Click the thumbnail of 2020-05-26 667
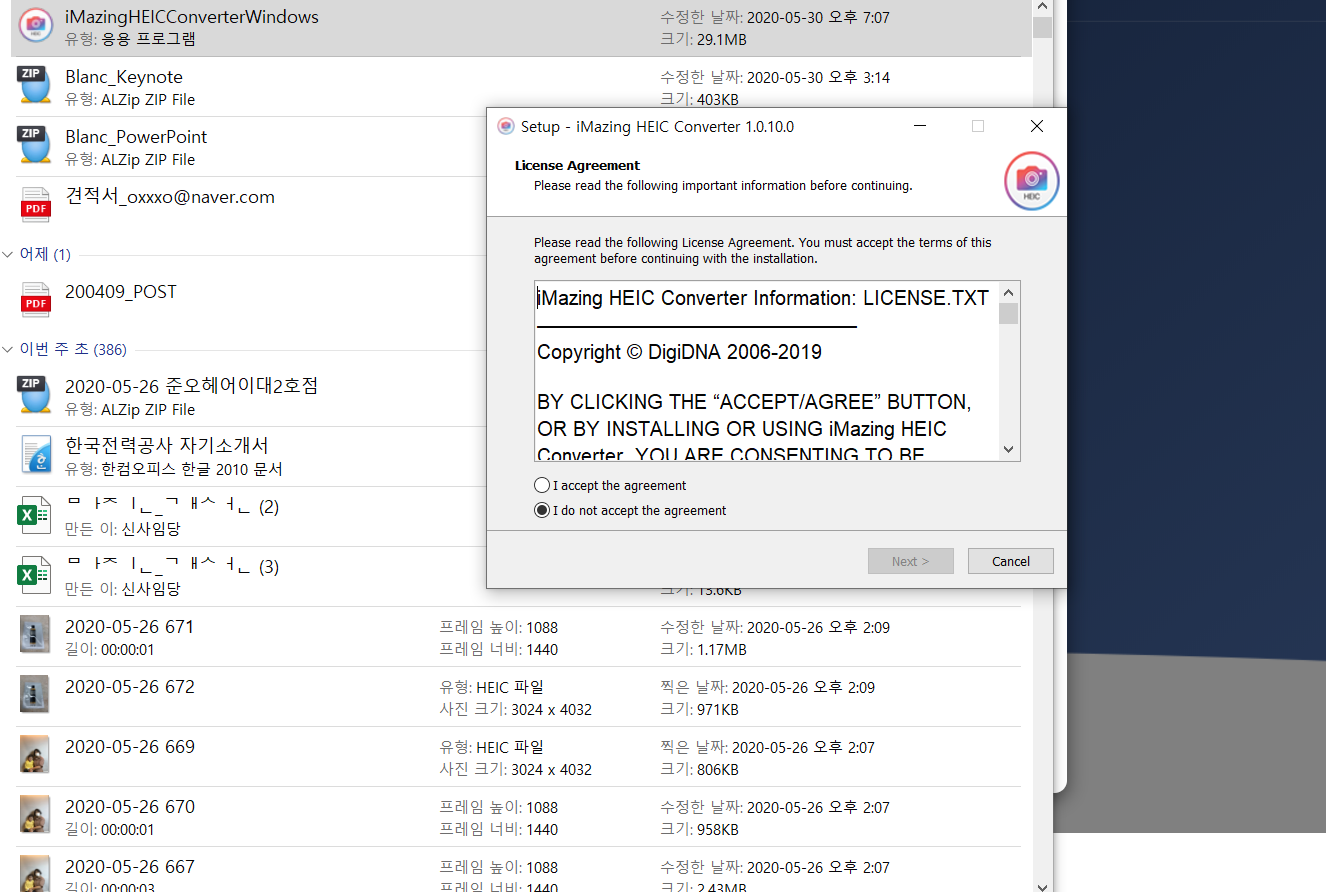The width and height of the screenshot is (1326, 892). pyautogui.click(x=34, y=872)
